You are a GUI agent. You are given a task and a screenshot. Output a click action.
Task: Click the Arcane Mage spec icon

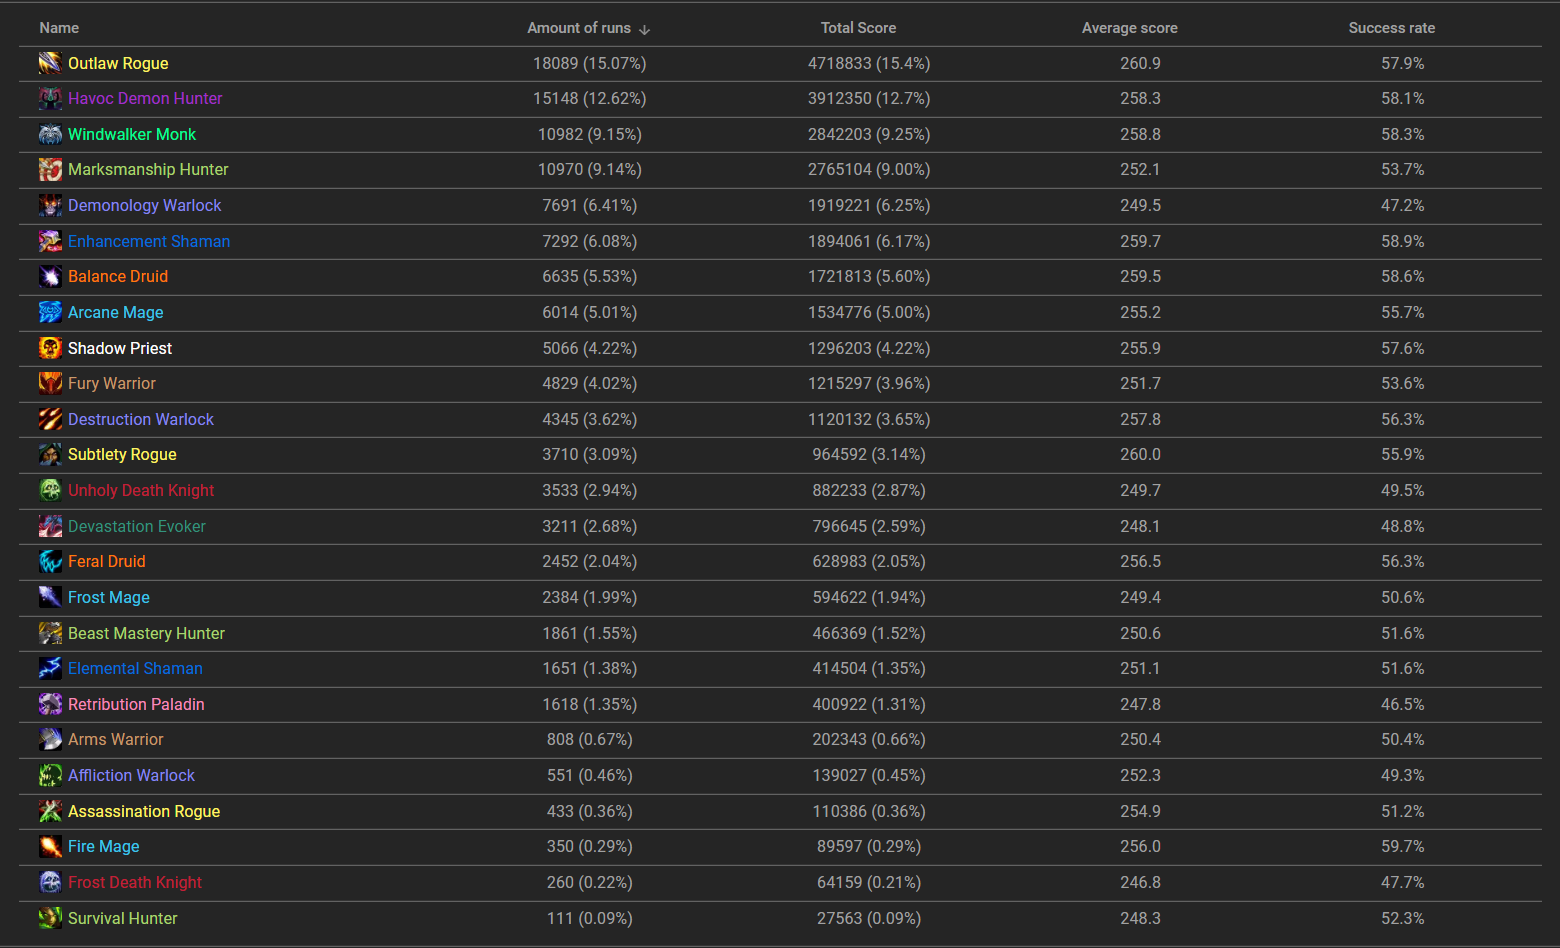50,312
